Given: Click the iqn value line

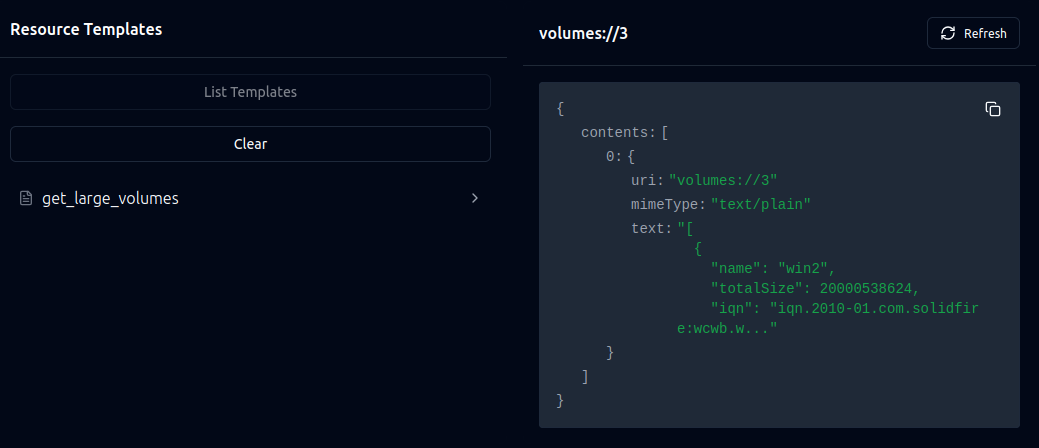Looking at the screenshot, I should click(828, 318).
